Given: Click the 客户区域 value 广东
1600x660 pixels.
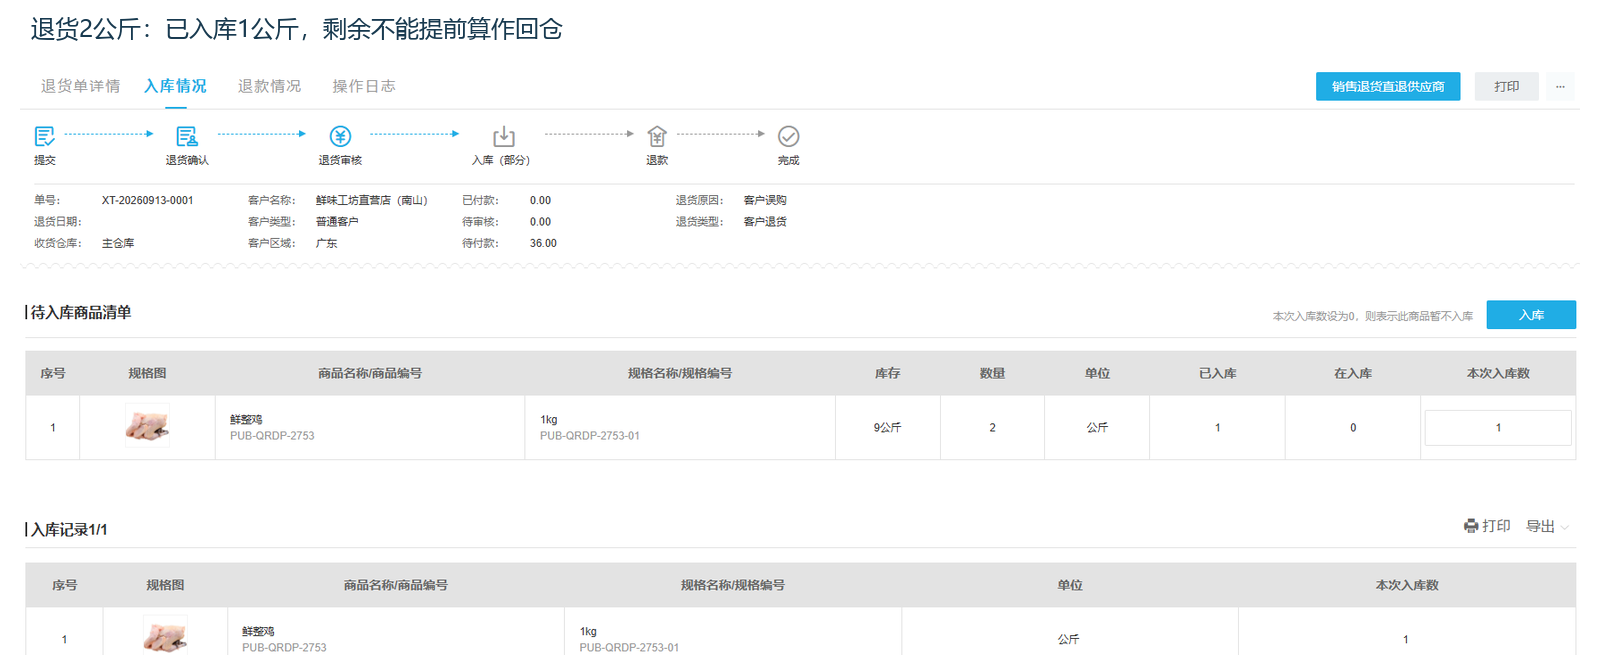Looking at the screenshot, I should click(326, 243).
